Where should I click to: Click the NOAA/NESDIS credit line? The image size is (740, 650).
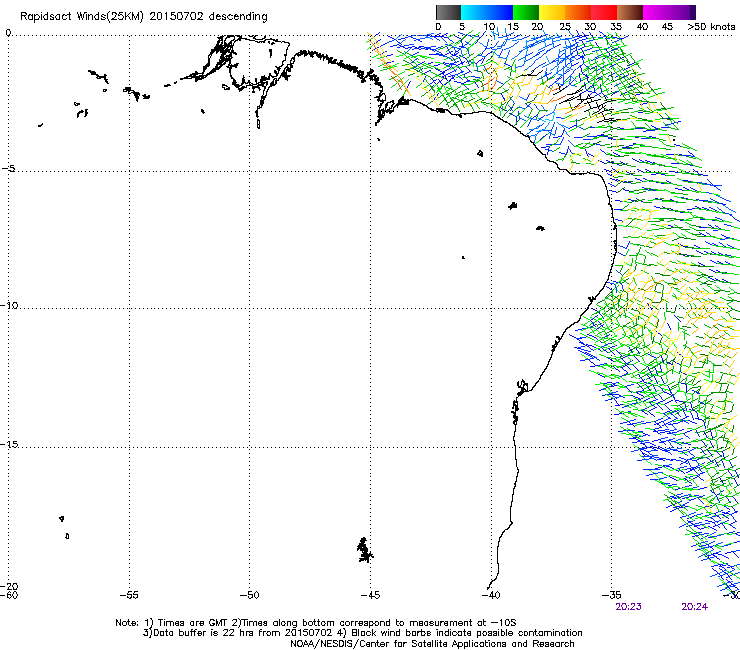[432, 644]
